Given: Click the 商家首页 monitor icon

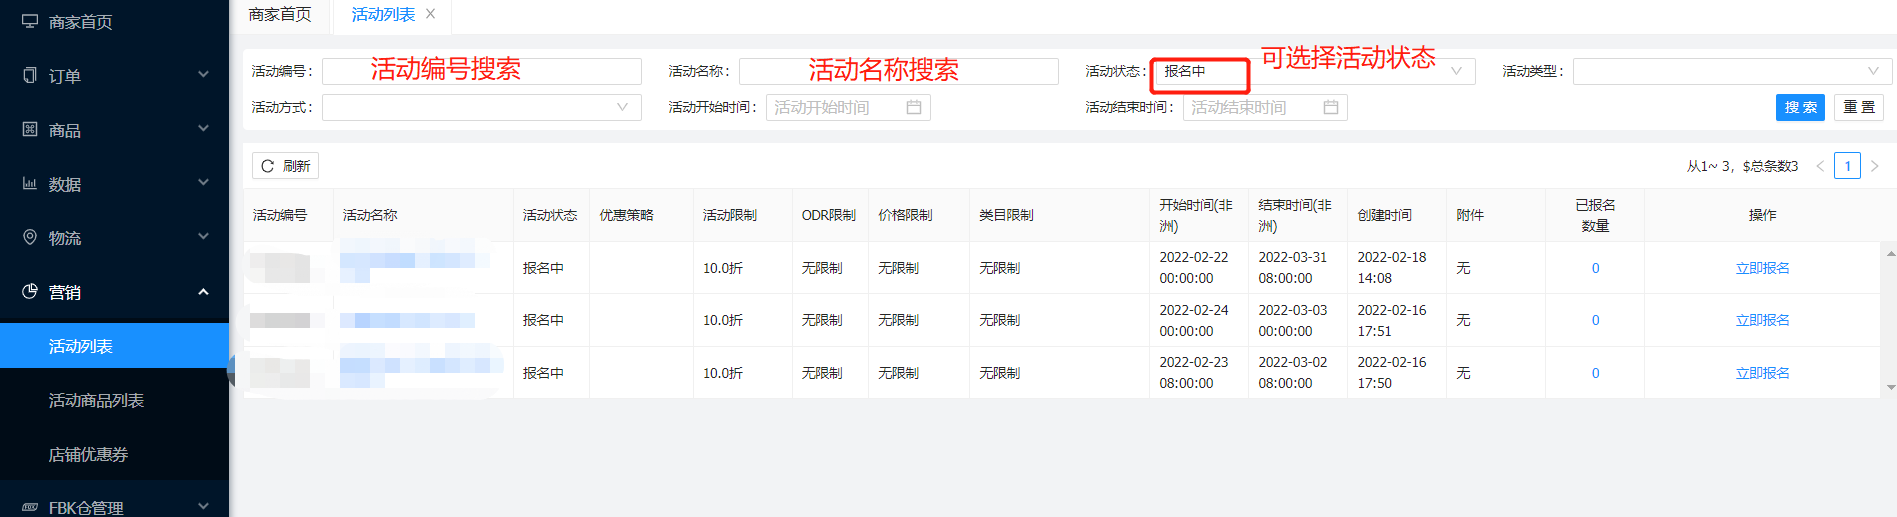Looking at the screenshot, I should [30, 21].
